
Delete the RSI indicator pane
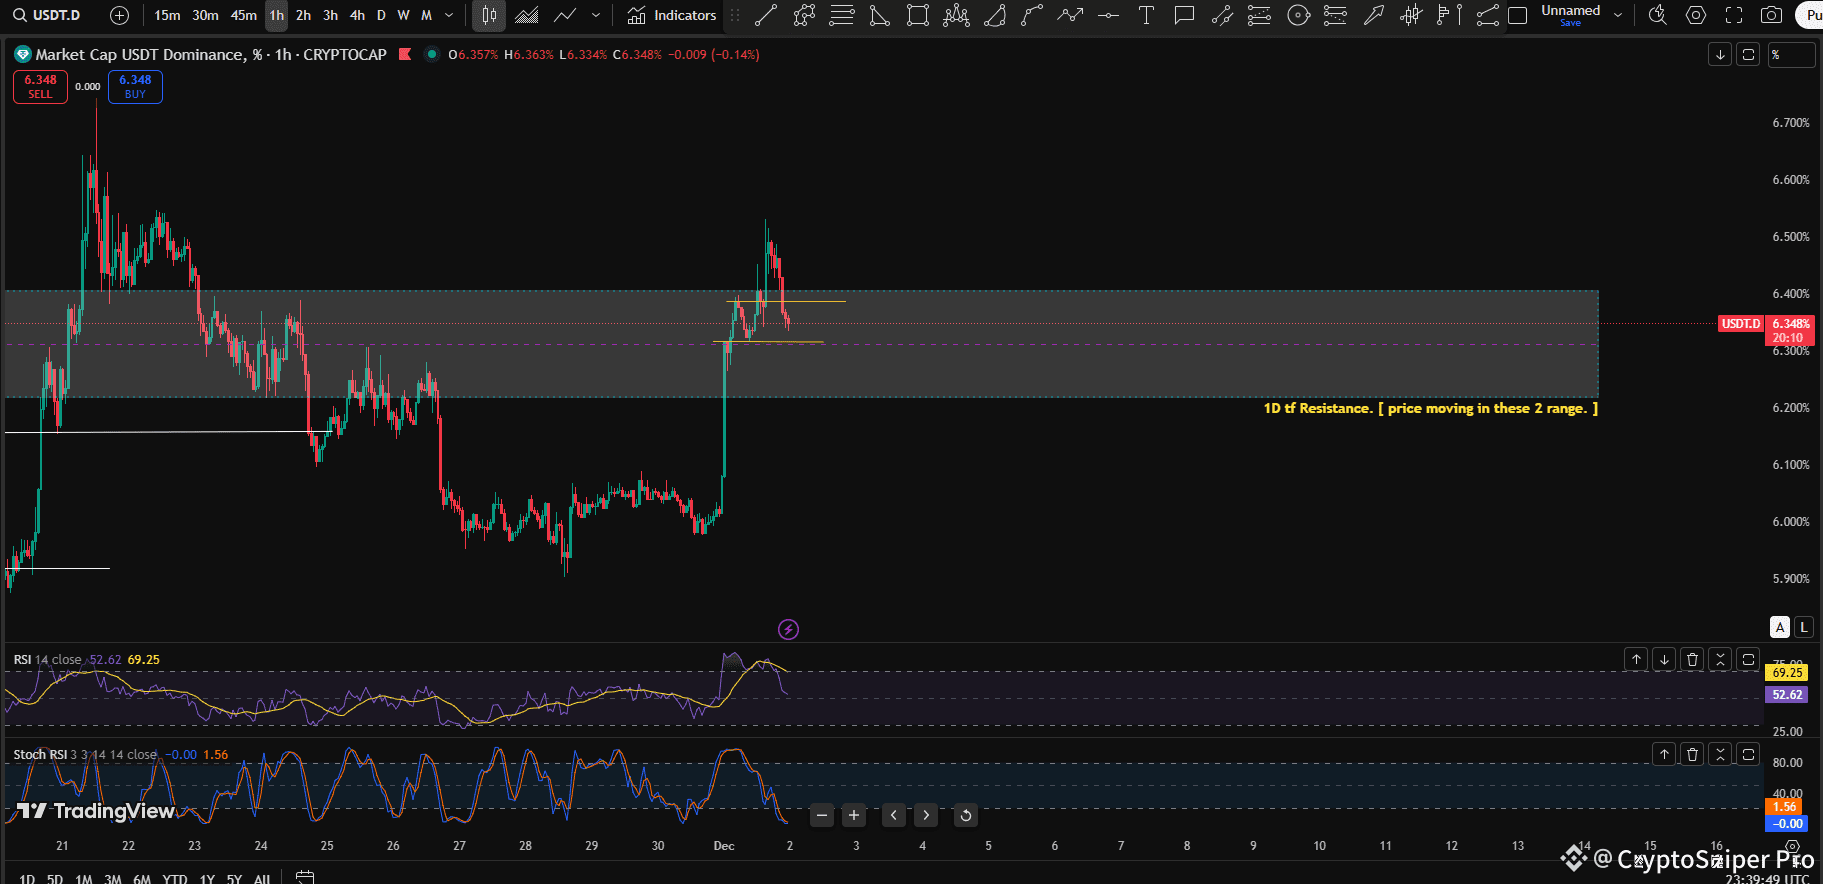(x=1692, y=659)
